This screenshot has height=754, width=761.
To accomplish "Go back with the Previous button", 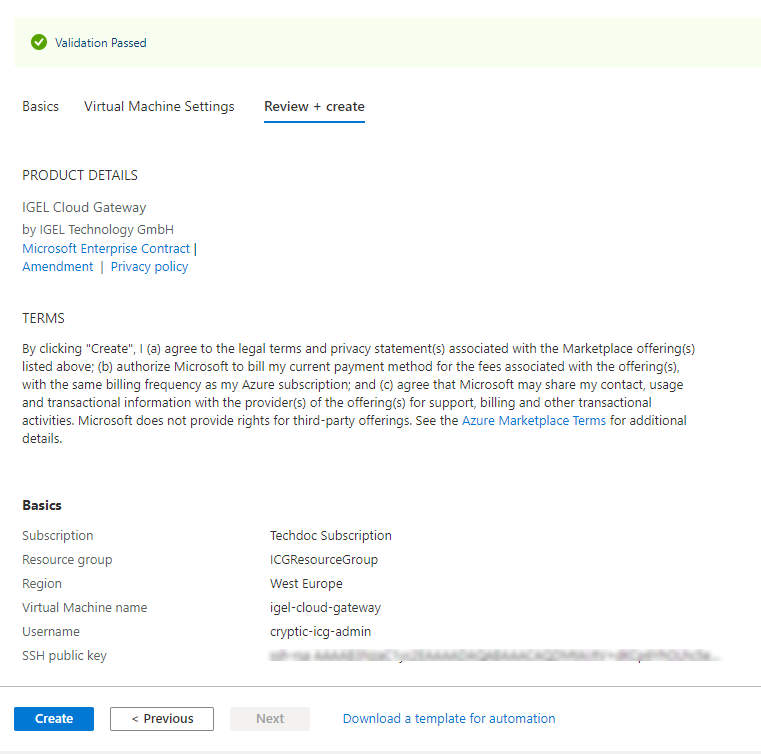I will [x=162, y=718].
